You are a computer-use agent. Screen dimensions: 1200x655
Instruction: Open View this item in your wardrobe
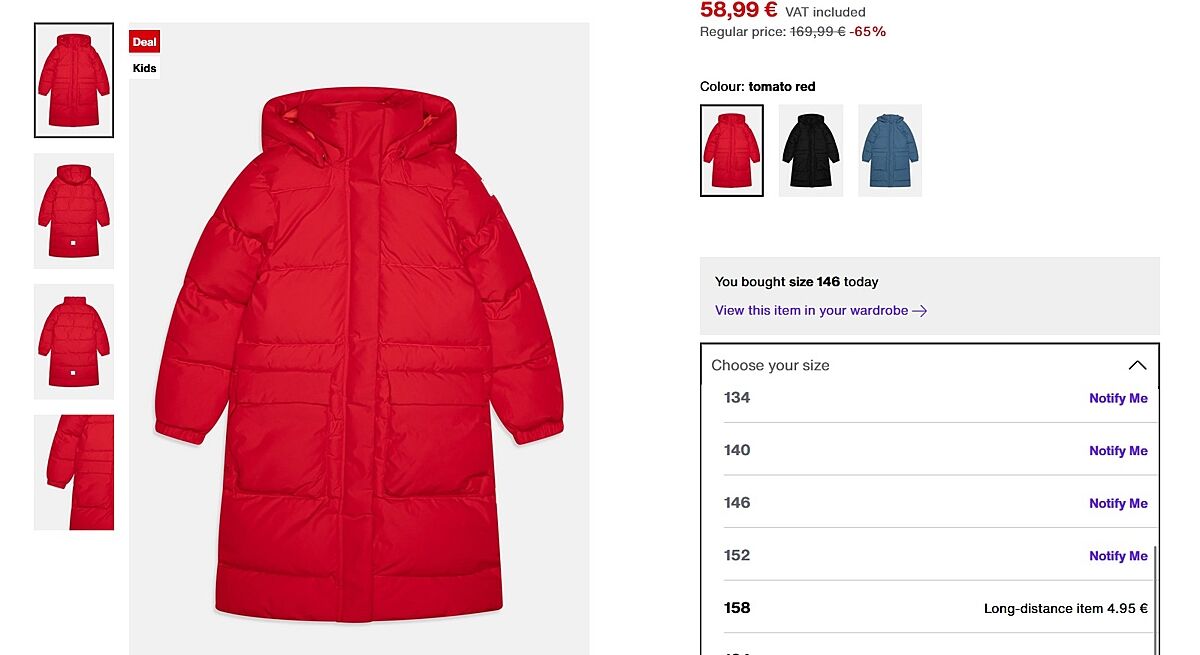(x=811, y=311)
